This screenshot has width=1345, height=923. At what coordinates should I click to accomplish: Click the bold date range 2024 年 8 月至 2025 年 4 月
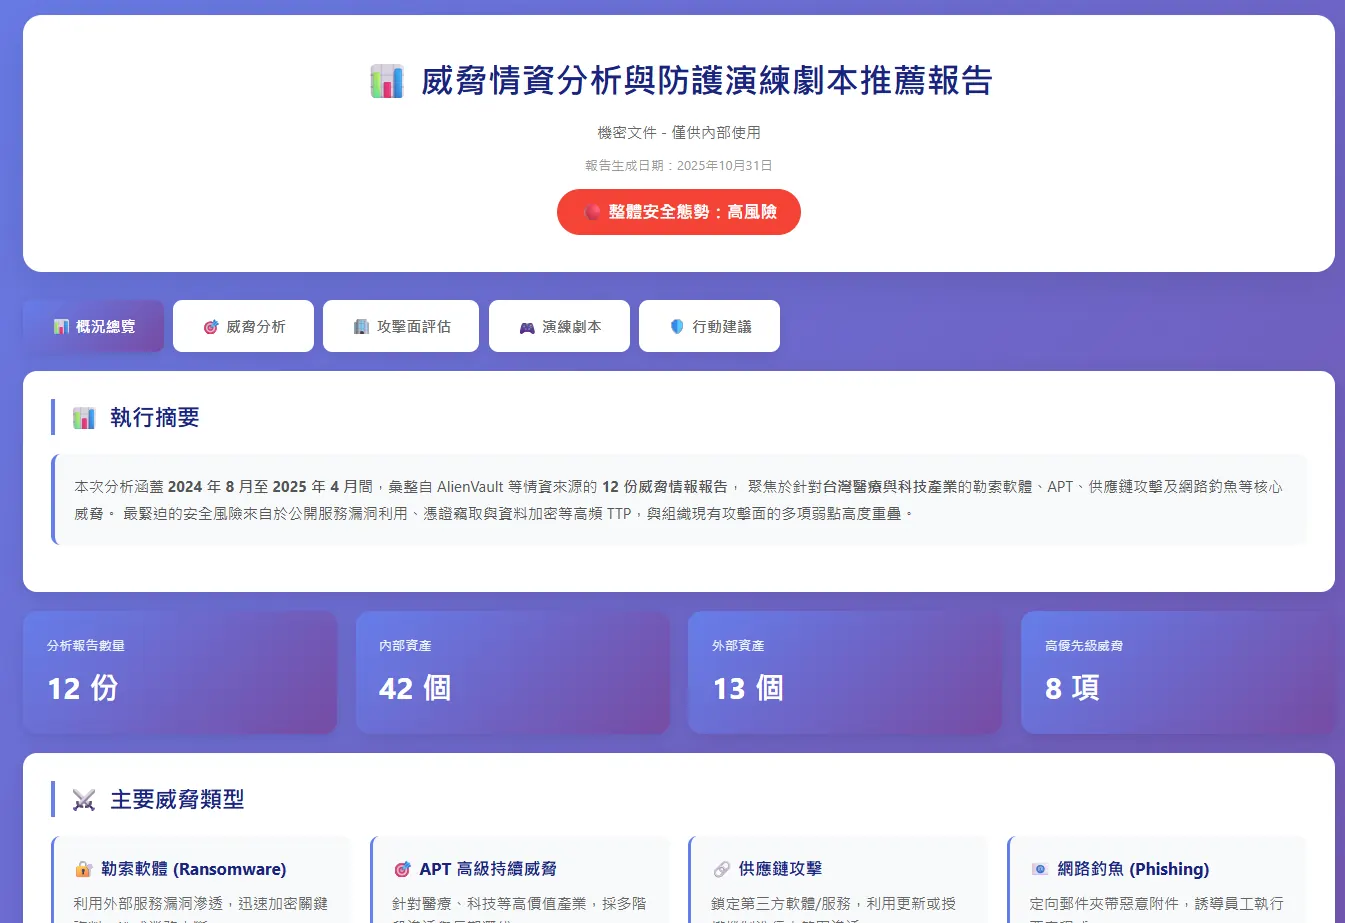[264, 487]
